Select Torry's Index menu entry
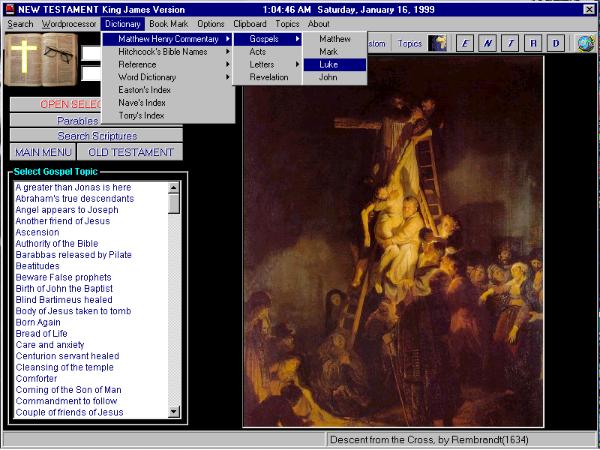 (168, 116)
